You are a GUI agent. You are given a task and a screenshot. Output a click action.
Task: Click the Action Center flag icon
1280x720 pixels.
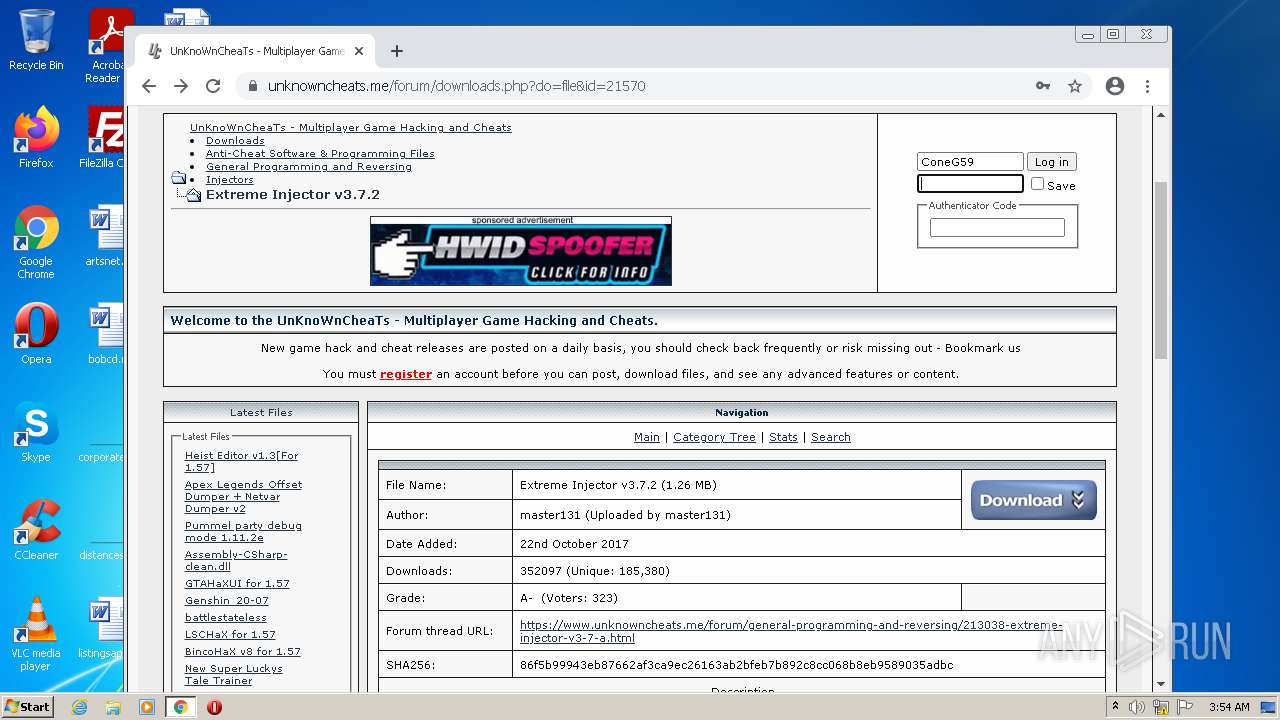pos(1186,707)
